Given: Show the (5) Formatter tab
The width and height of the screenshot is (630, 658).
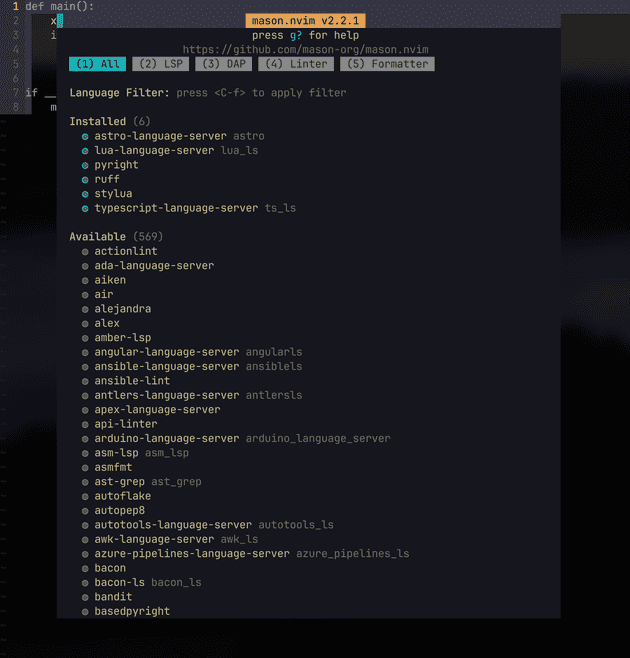Looking at the screenshot, I should pyautogui.click(x=387, y=64).
